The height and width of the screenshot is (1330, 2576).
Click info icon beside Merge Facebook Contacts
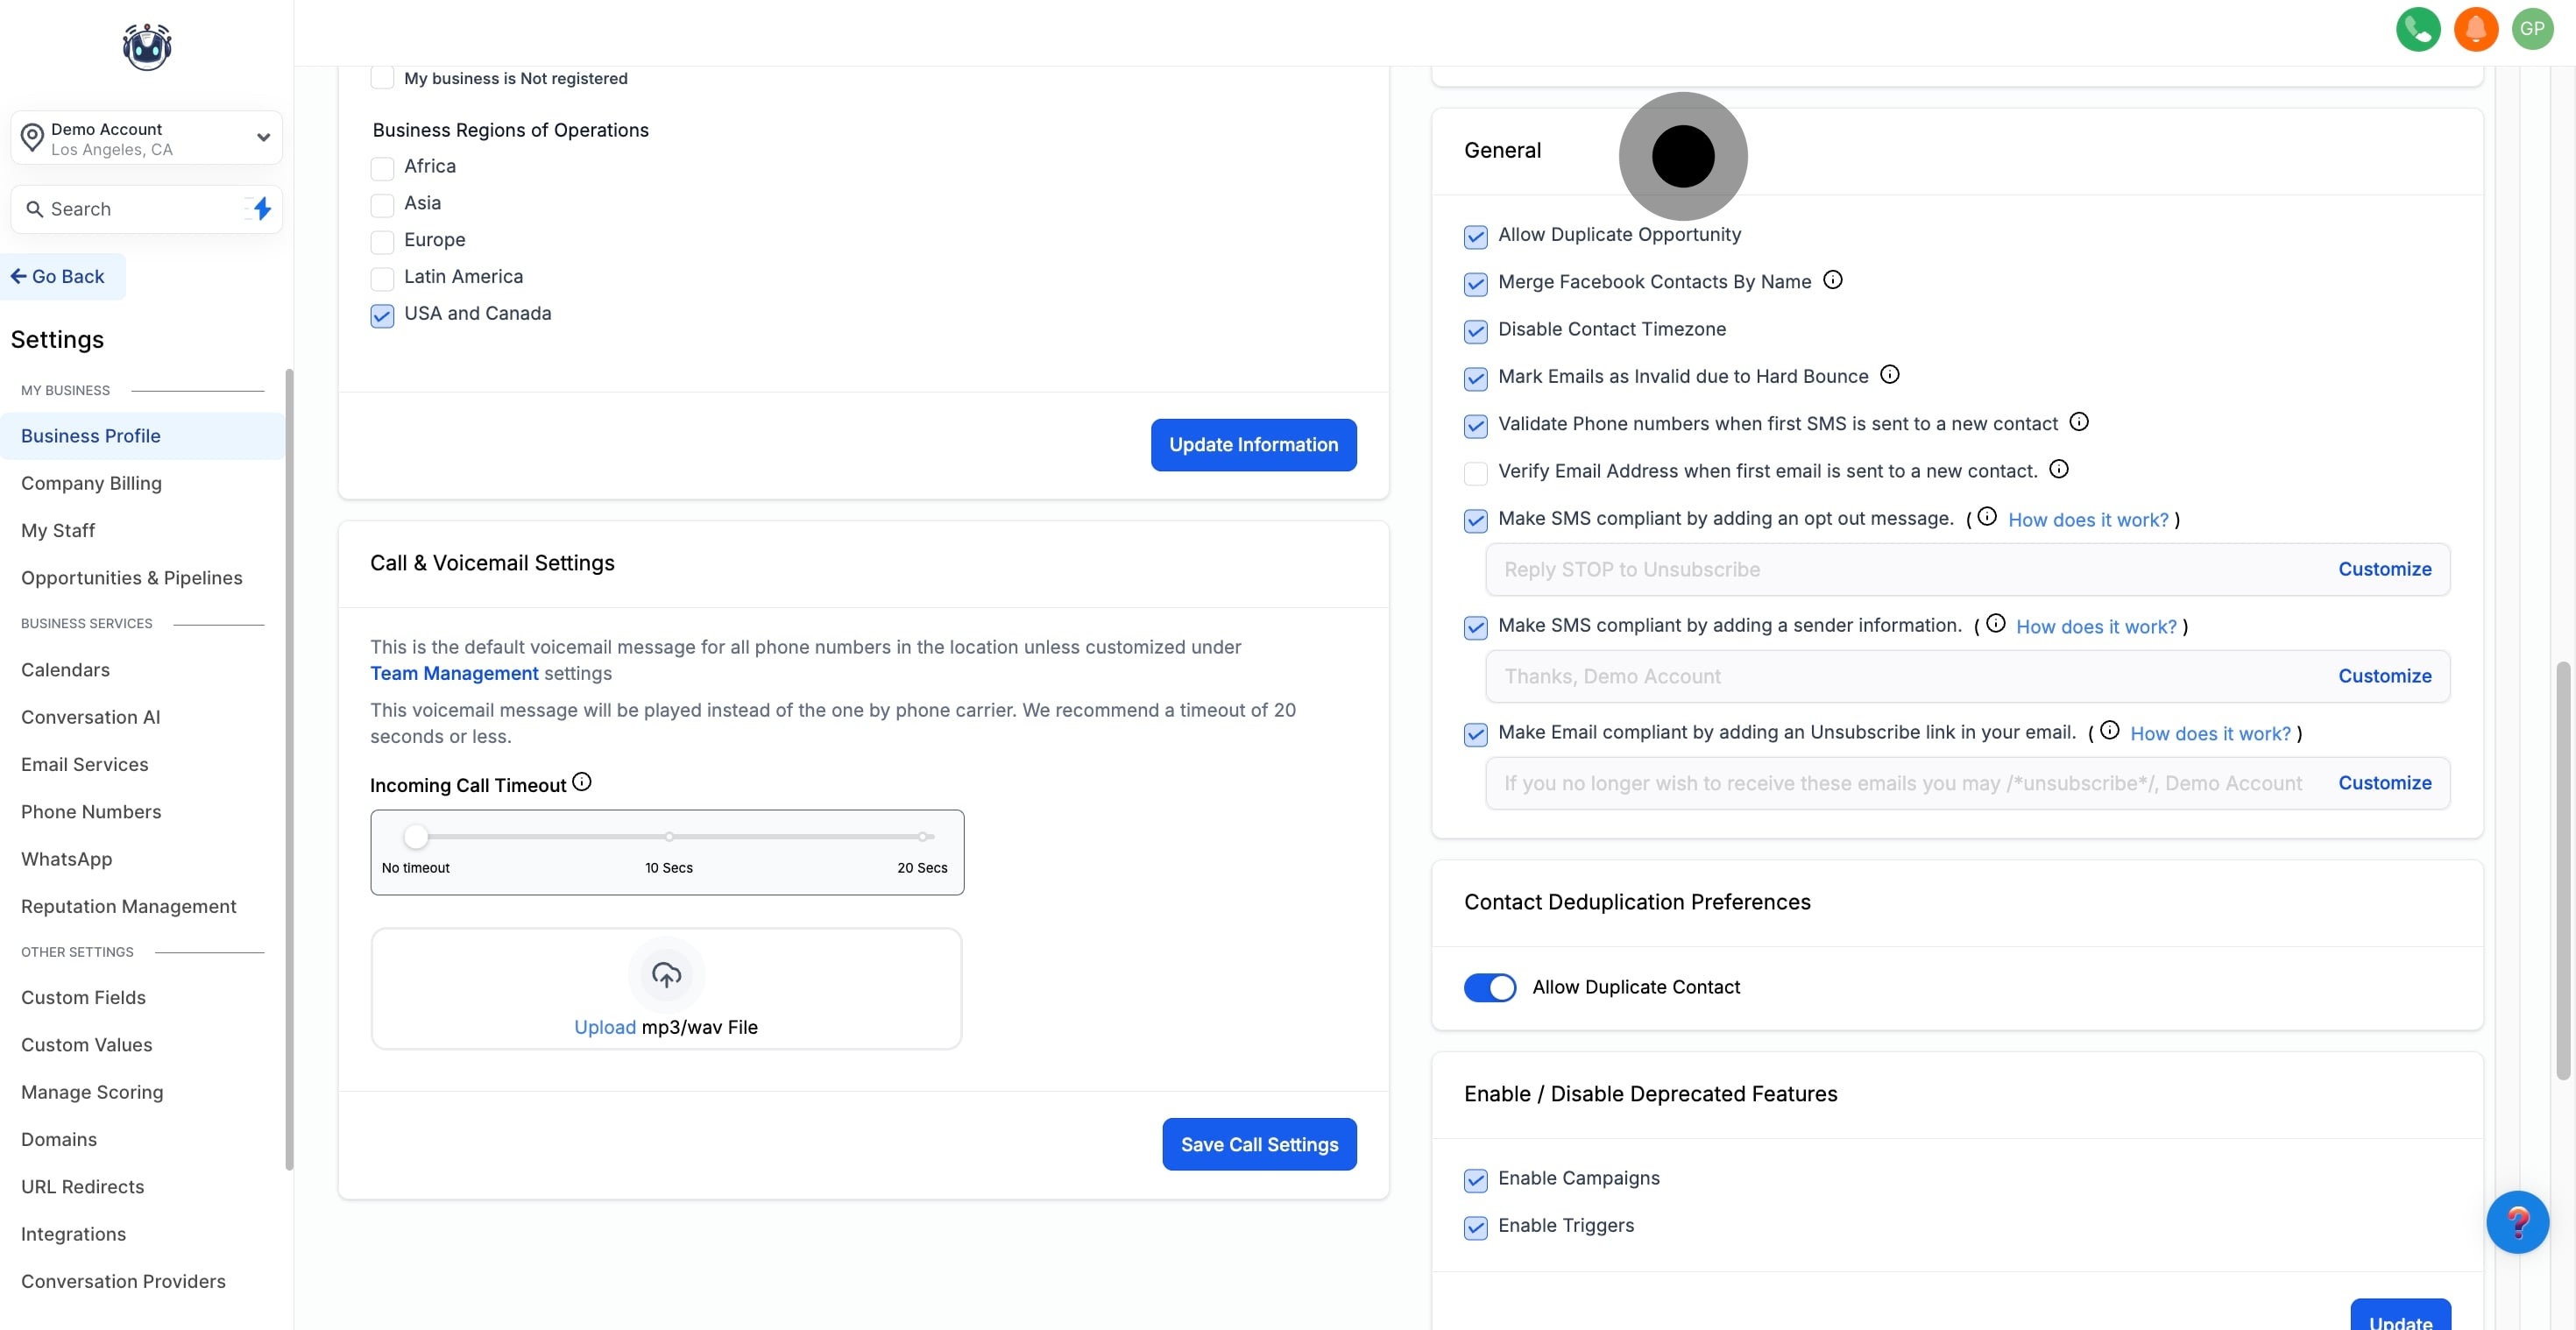pyautogui.click(x=1832, y=280)
